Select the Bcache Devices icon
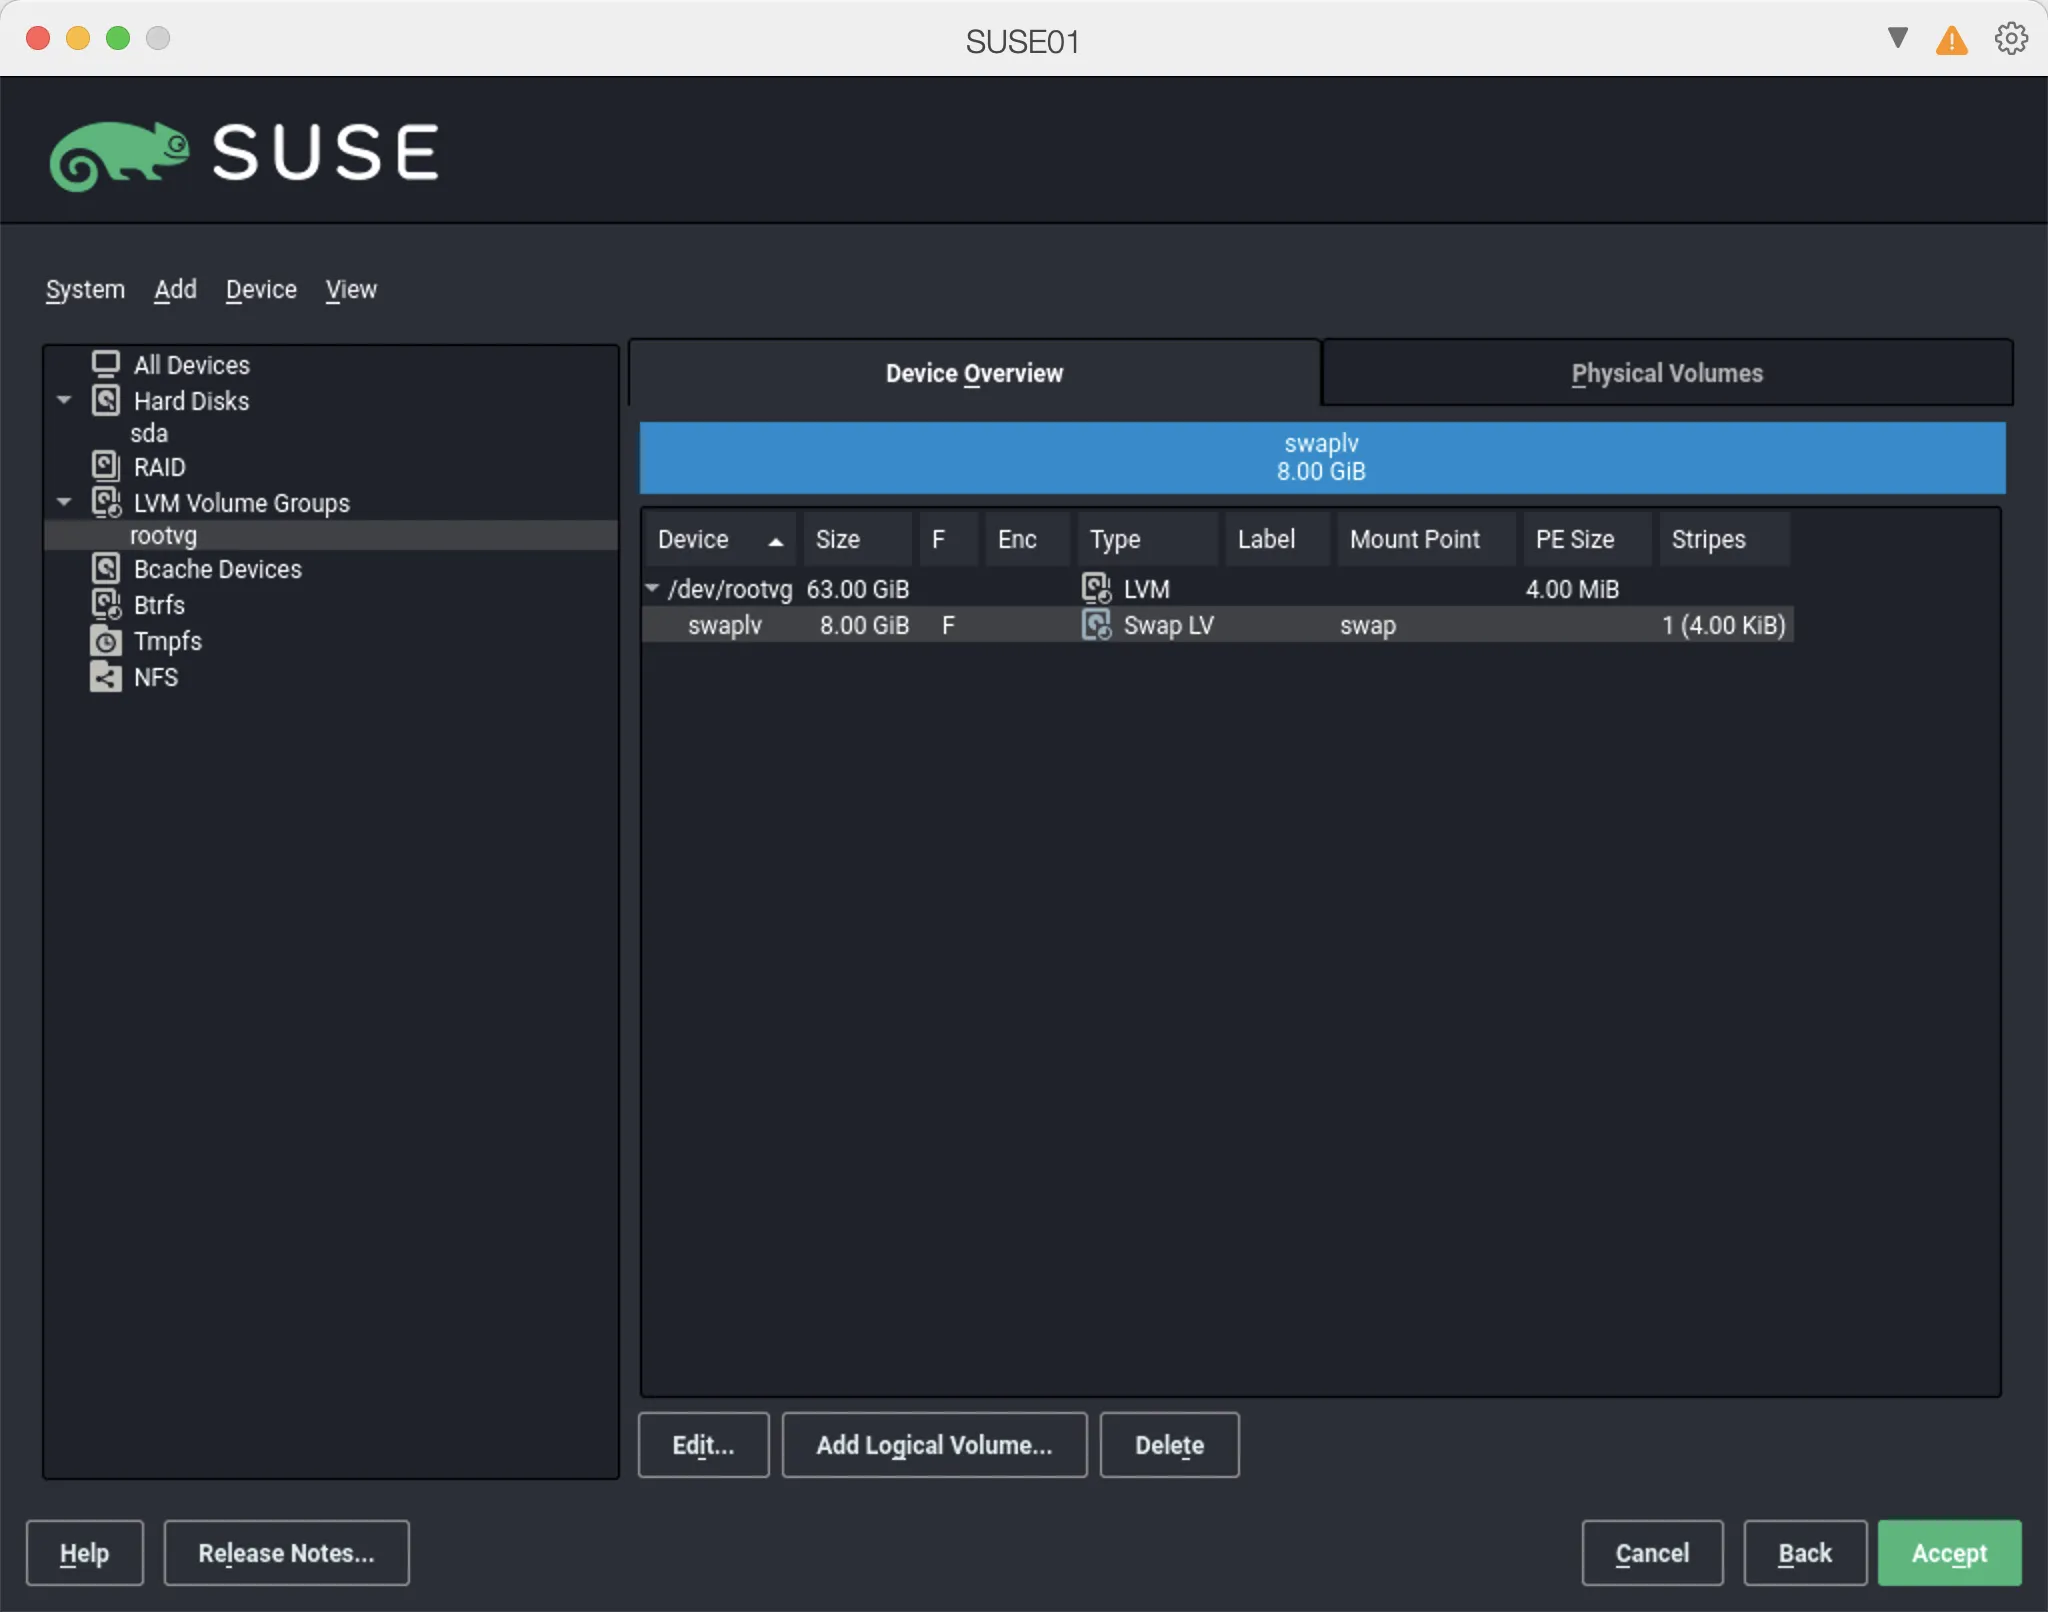The height and width of the screenshot is (1612, 2048). tap(107, 567)
